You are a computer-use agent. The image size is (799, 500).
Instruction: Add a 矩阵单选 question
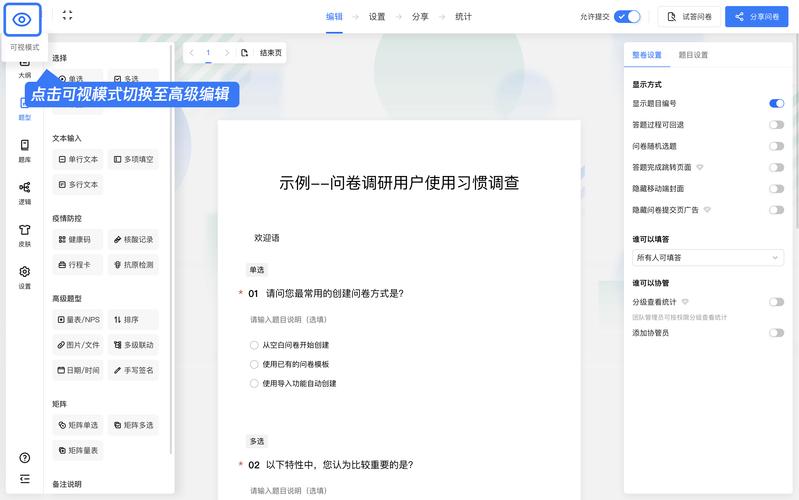(78, 425)
